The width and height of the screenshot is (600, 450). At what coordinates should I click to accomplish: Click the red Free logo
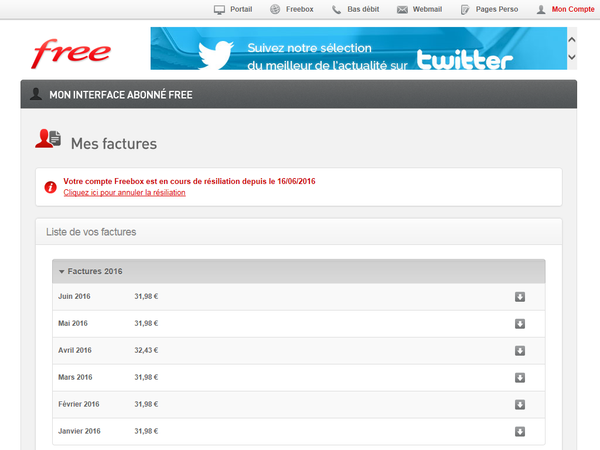(72, 50)
